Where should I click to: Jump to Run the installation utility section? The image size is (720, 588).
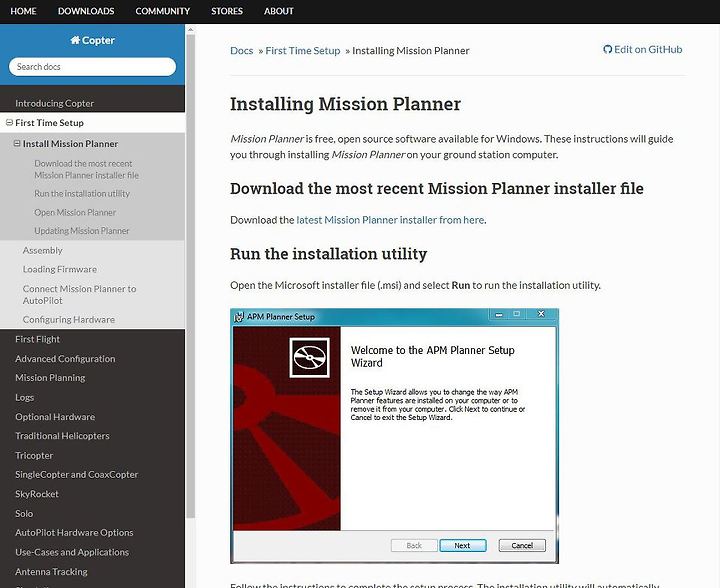click(82, 194)
